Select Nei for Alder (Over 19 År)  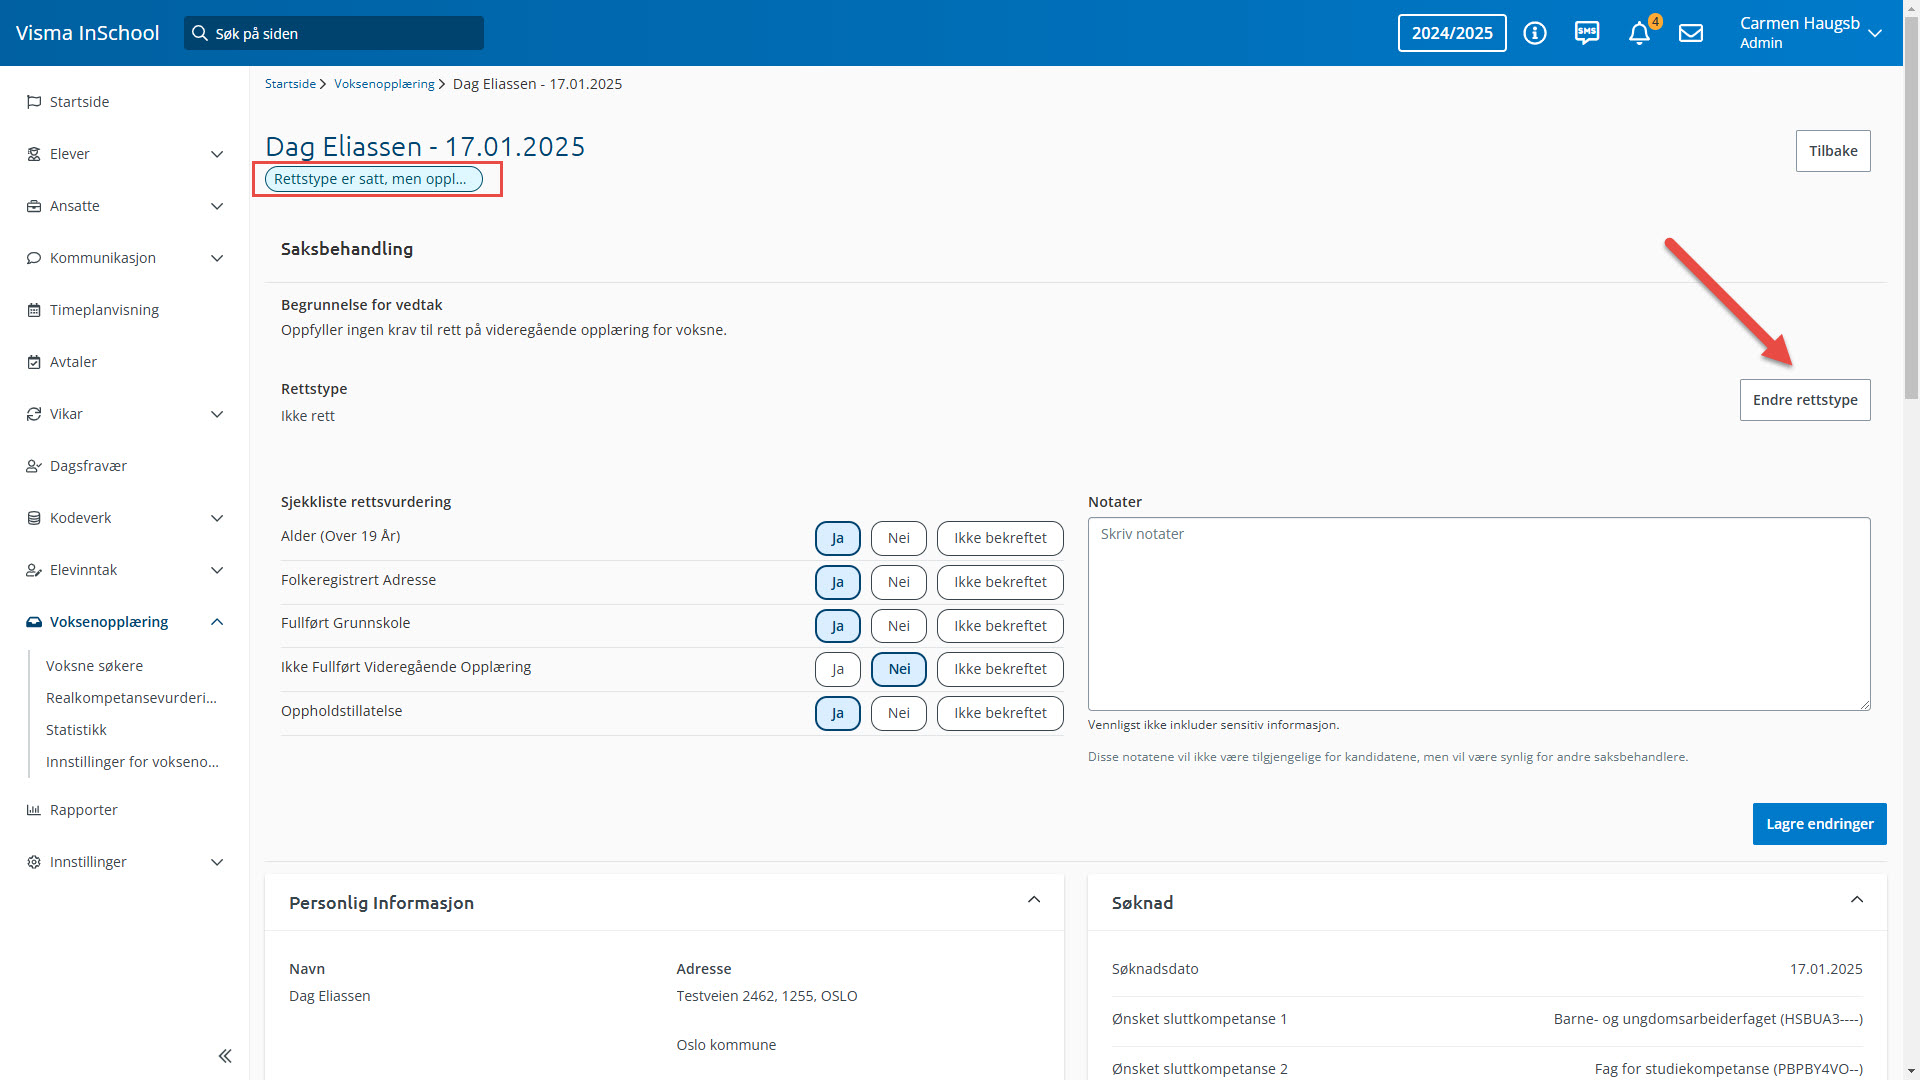[898, 538]
